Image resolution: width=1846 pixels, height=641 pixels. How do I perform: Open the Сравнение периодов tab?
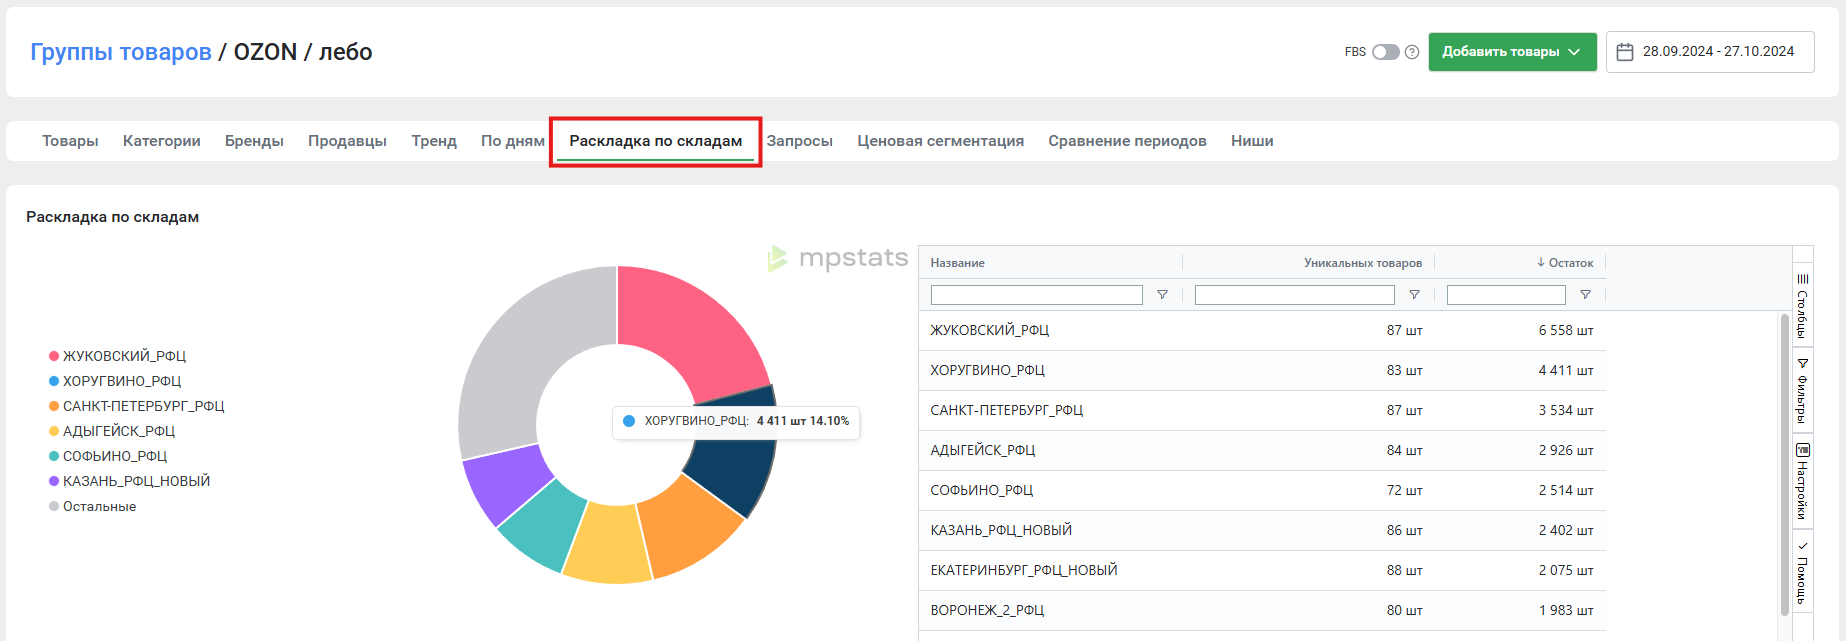(x=1127, y=141)
